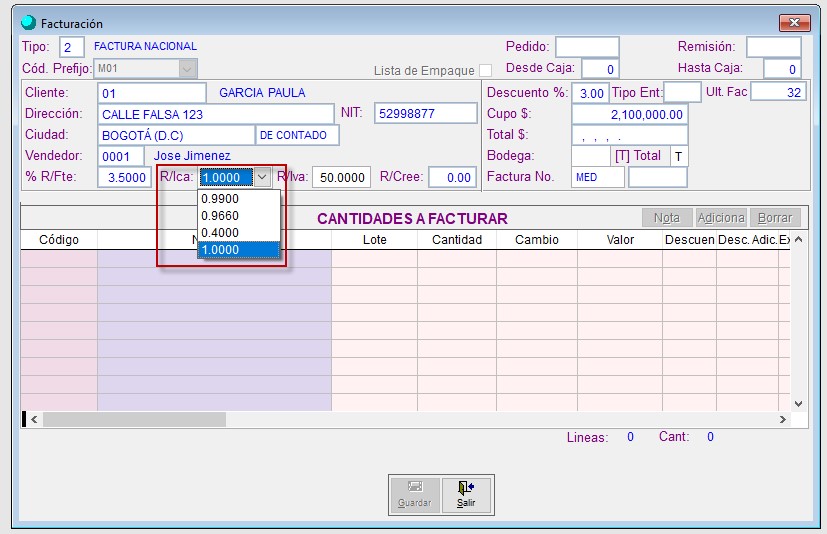Click the Vendedor code field 0001

(x=121, y=156)
